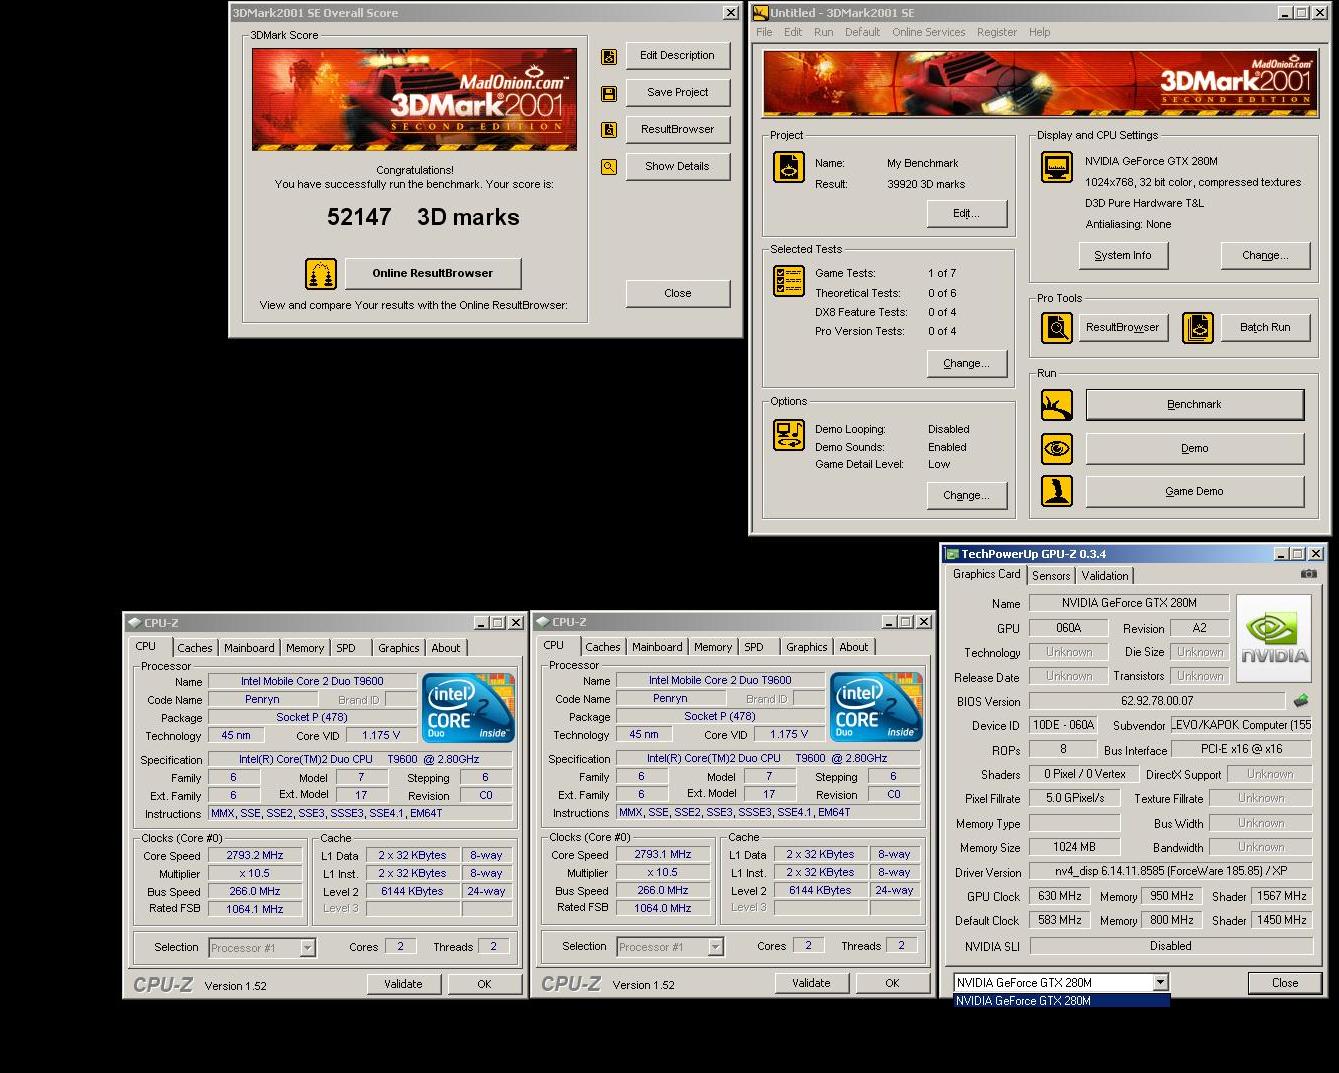Click the Benchmark run icon

coord(1057,405)
